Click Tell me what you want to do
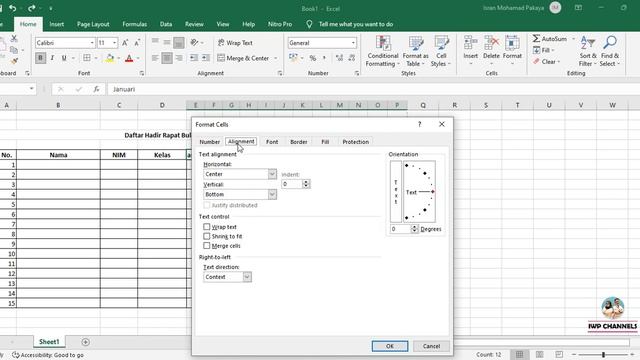Viewport: 640px width, 360px height. [356, 24]
